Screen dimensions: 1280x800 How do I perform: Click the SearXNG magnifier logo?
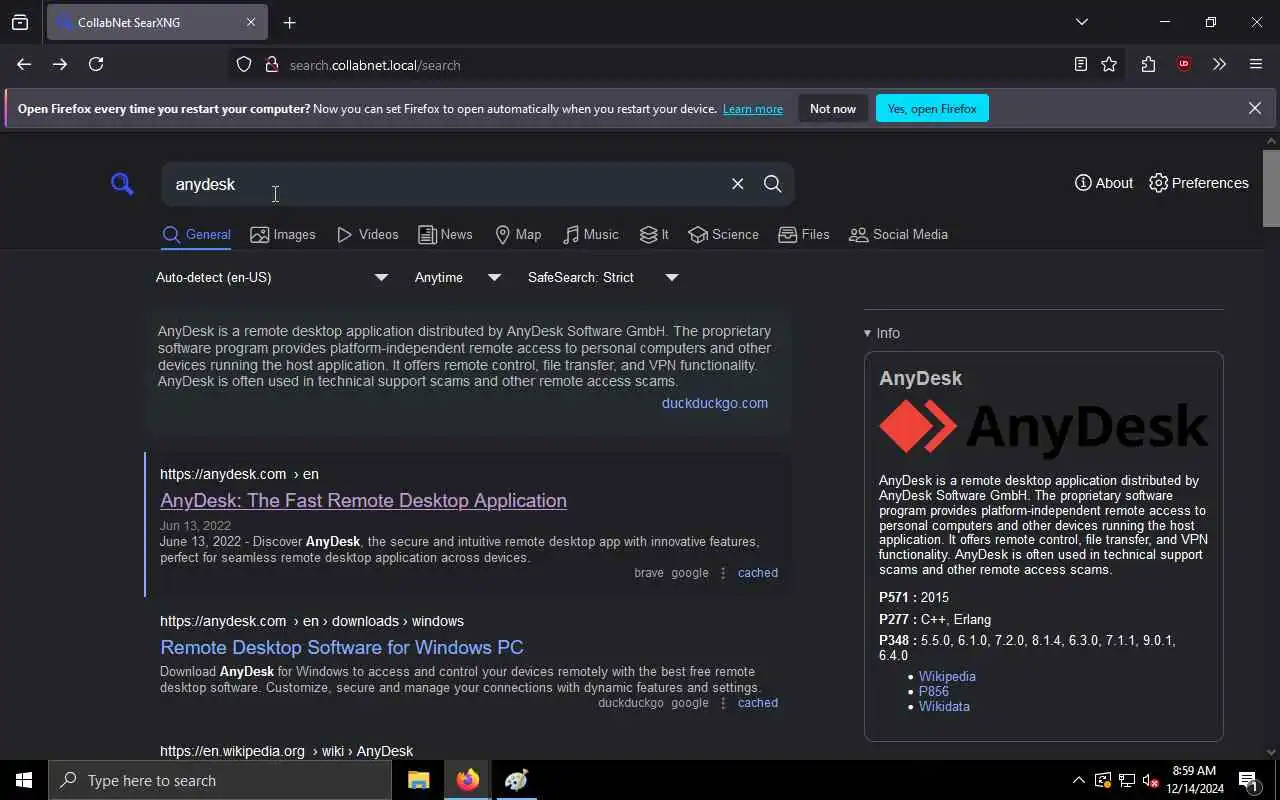tap(122, 184)
